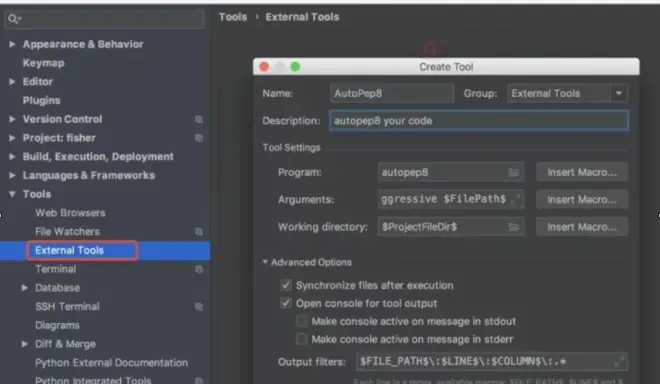The height and width of the screenshot is (384, 660).
Task: Click the Tool Settings section label
Action: click(x=291, y=147)
